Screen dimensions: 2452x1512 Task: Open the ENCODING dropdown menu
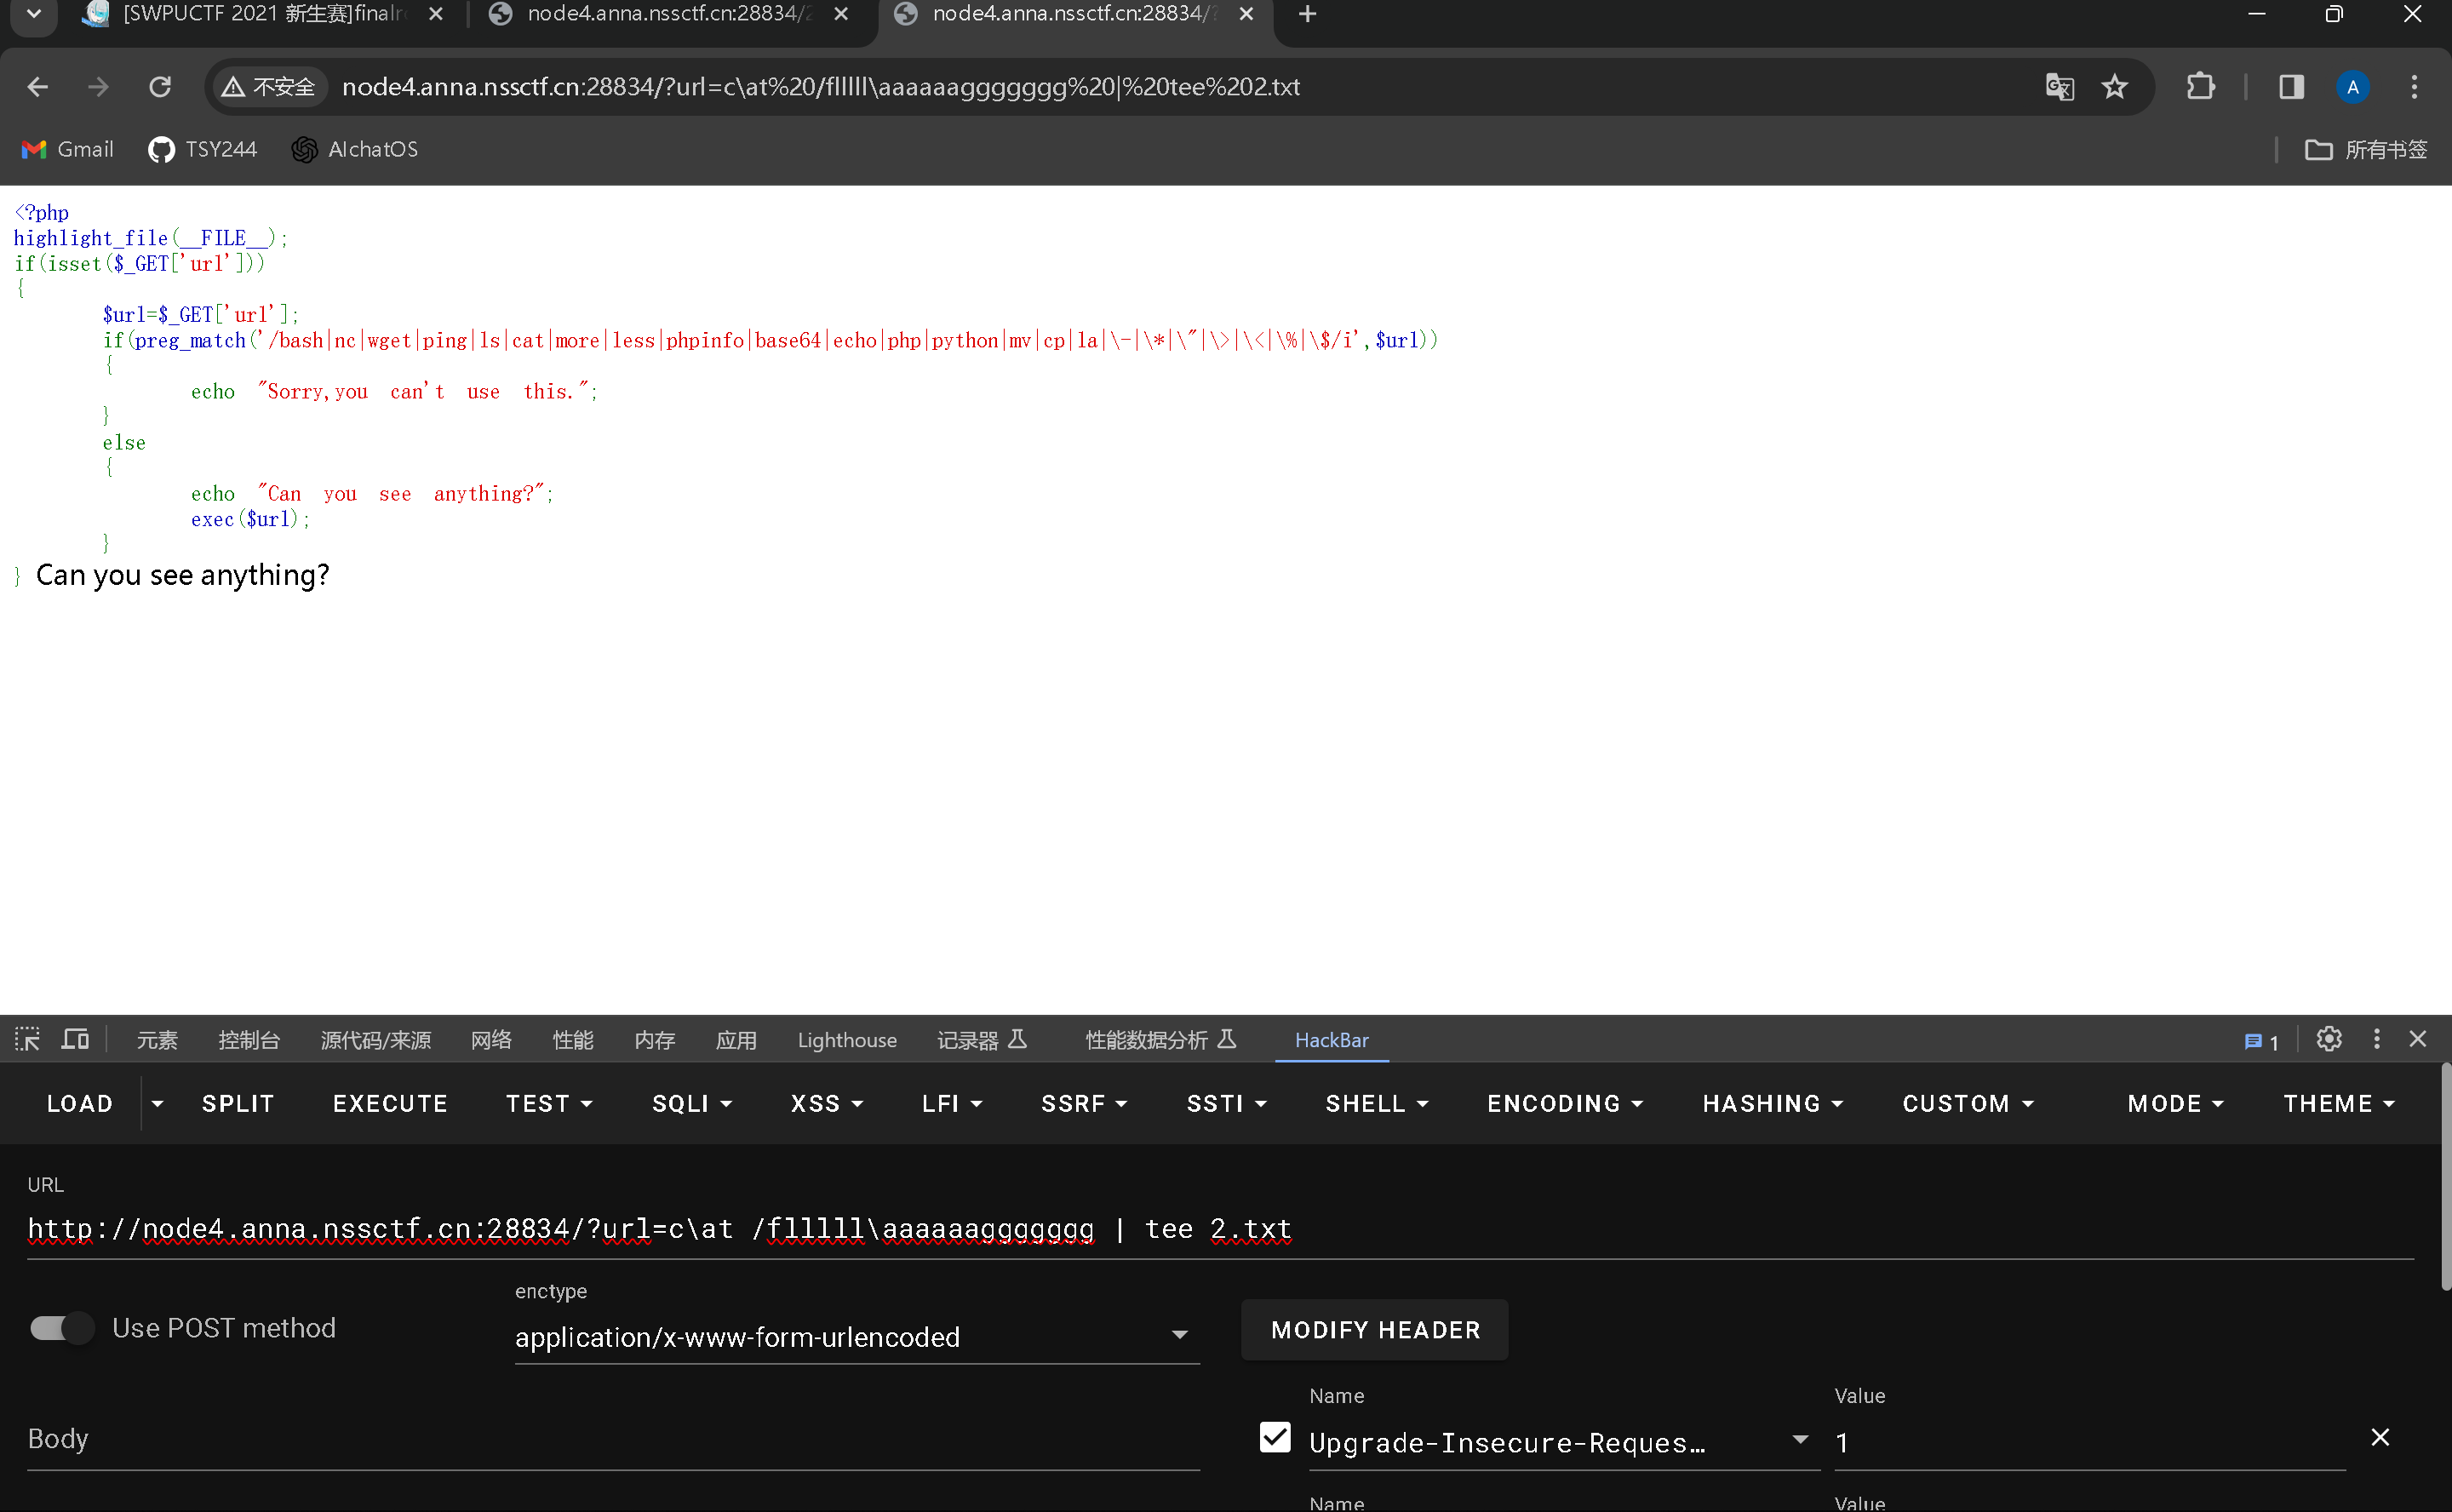point(1565,1104)
